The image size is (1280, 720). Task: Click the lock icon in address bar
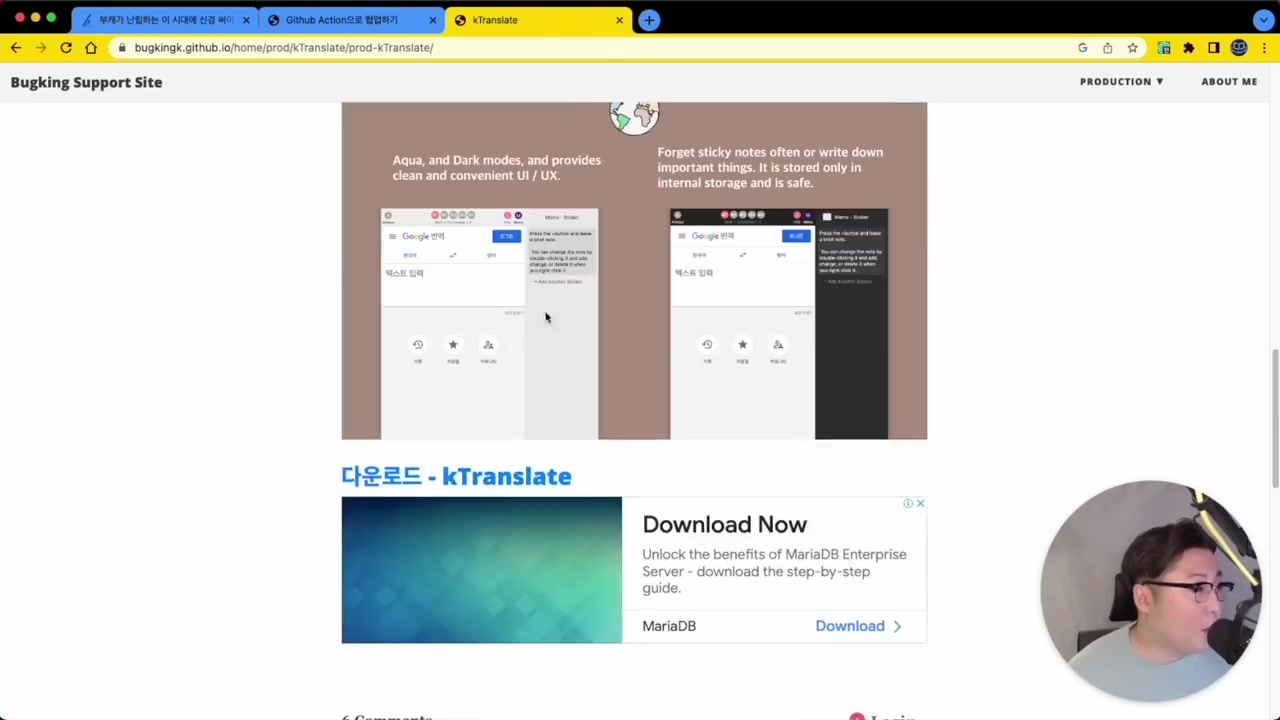coord(121,47)
